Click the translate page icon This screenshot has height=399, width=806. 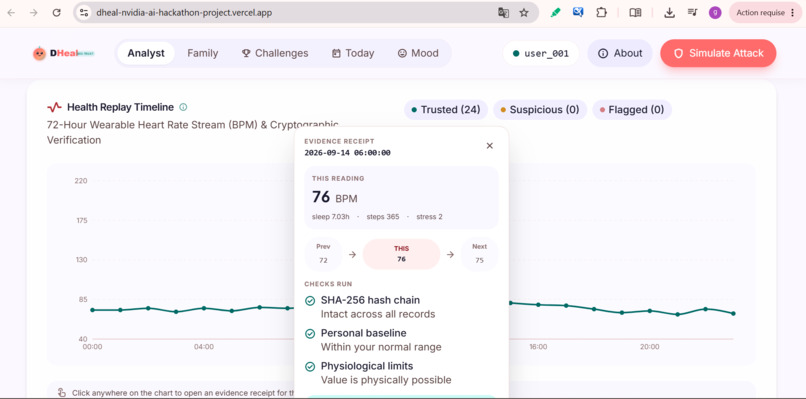click(x=503, y=13)
